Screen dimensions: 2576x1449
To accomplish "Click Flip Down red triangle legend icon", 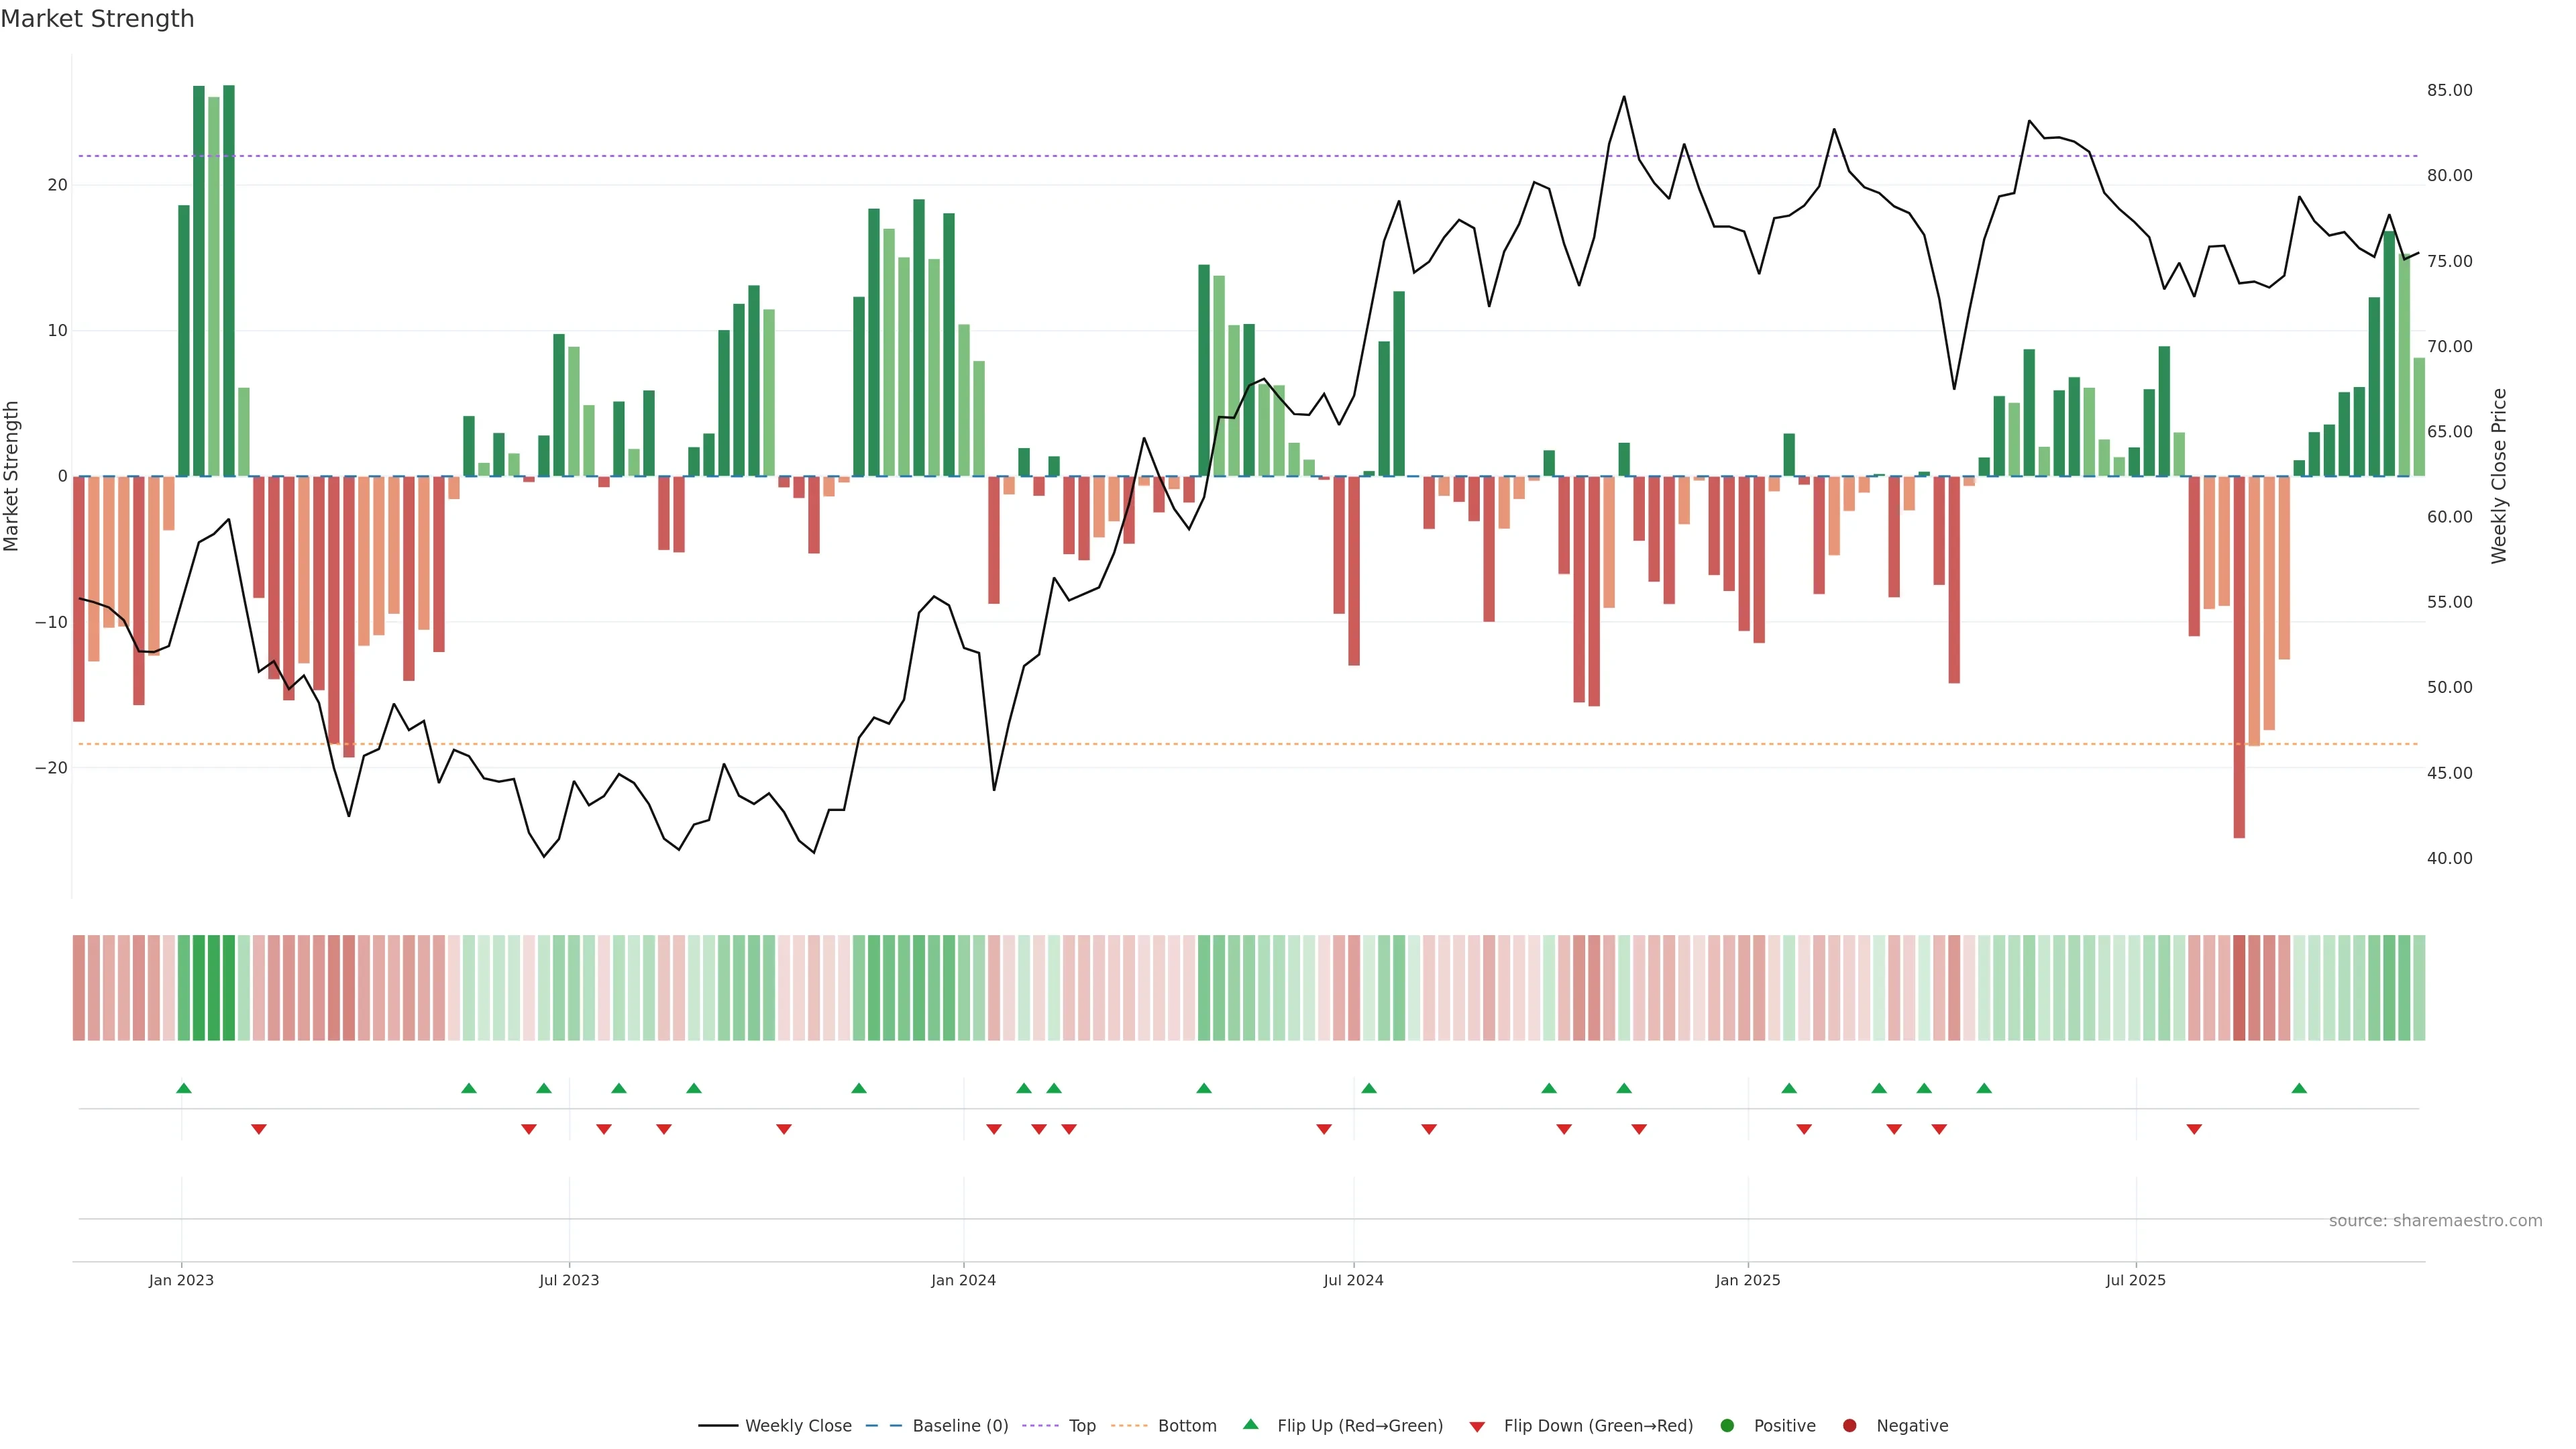I will pos(1477,1427).
